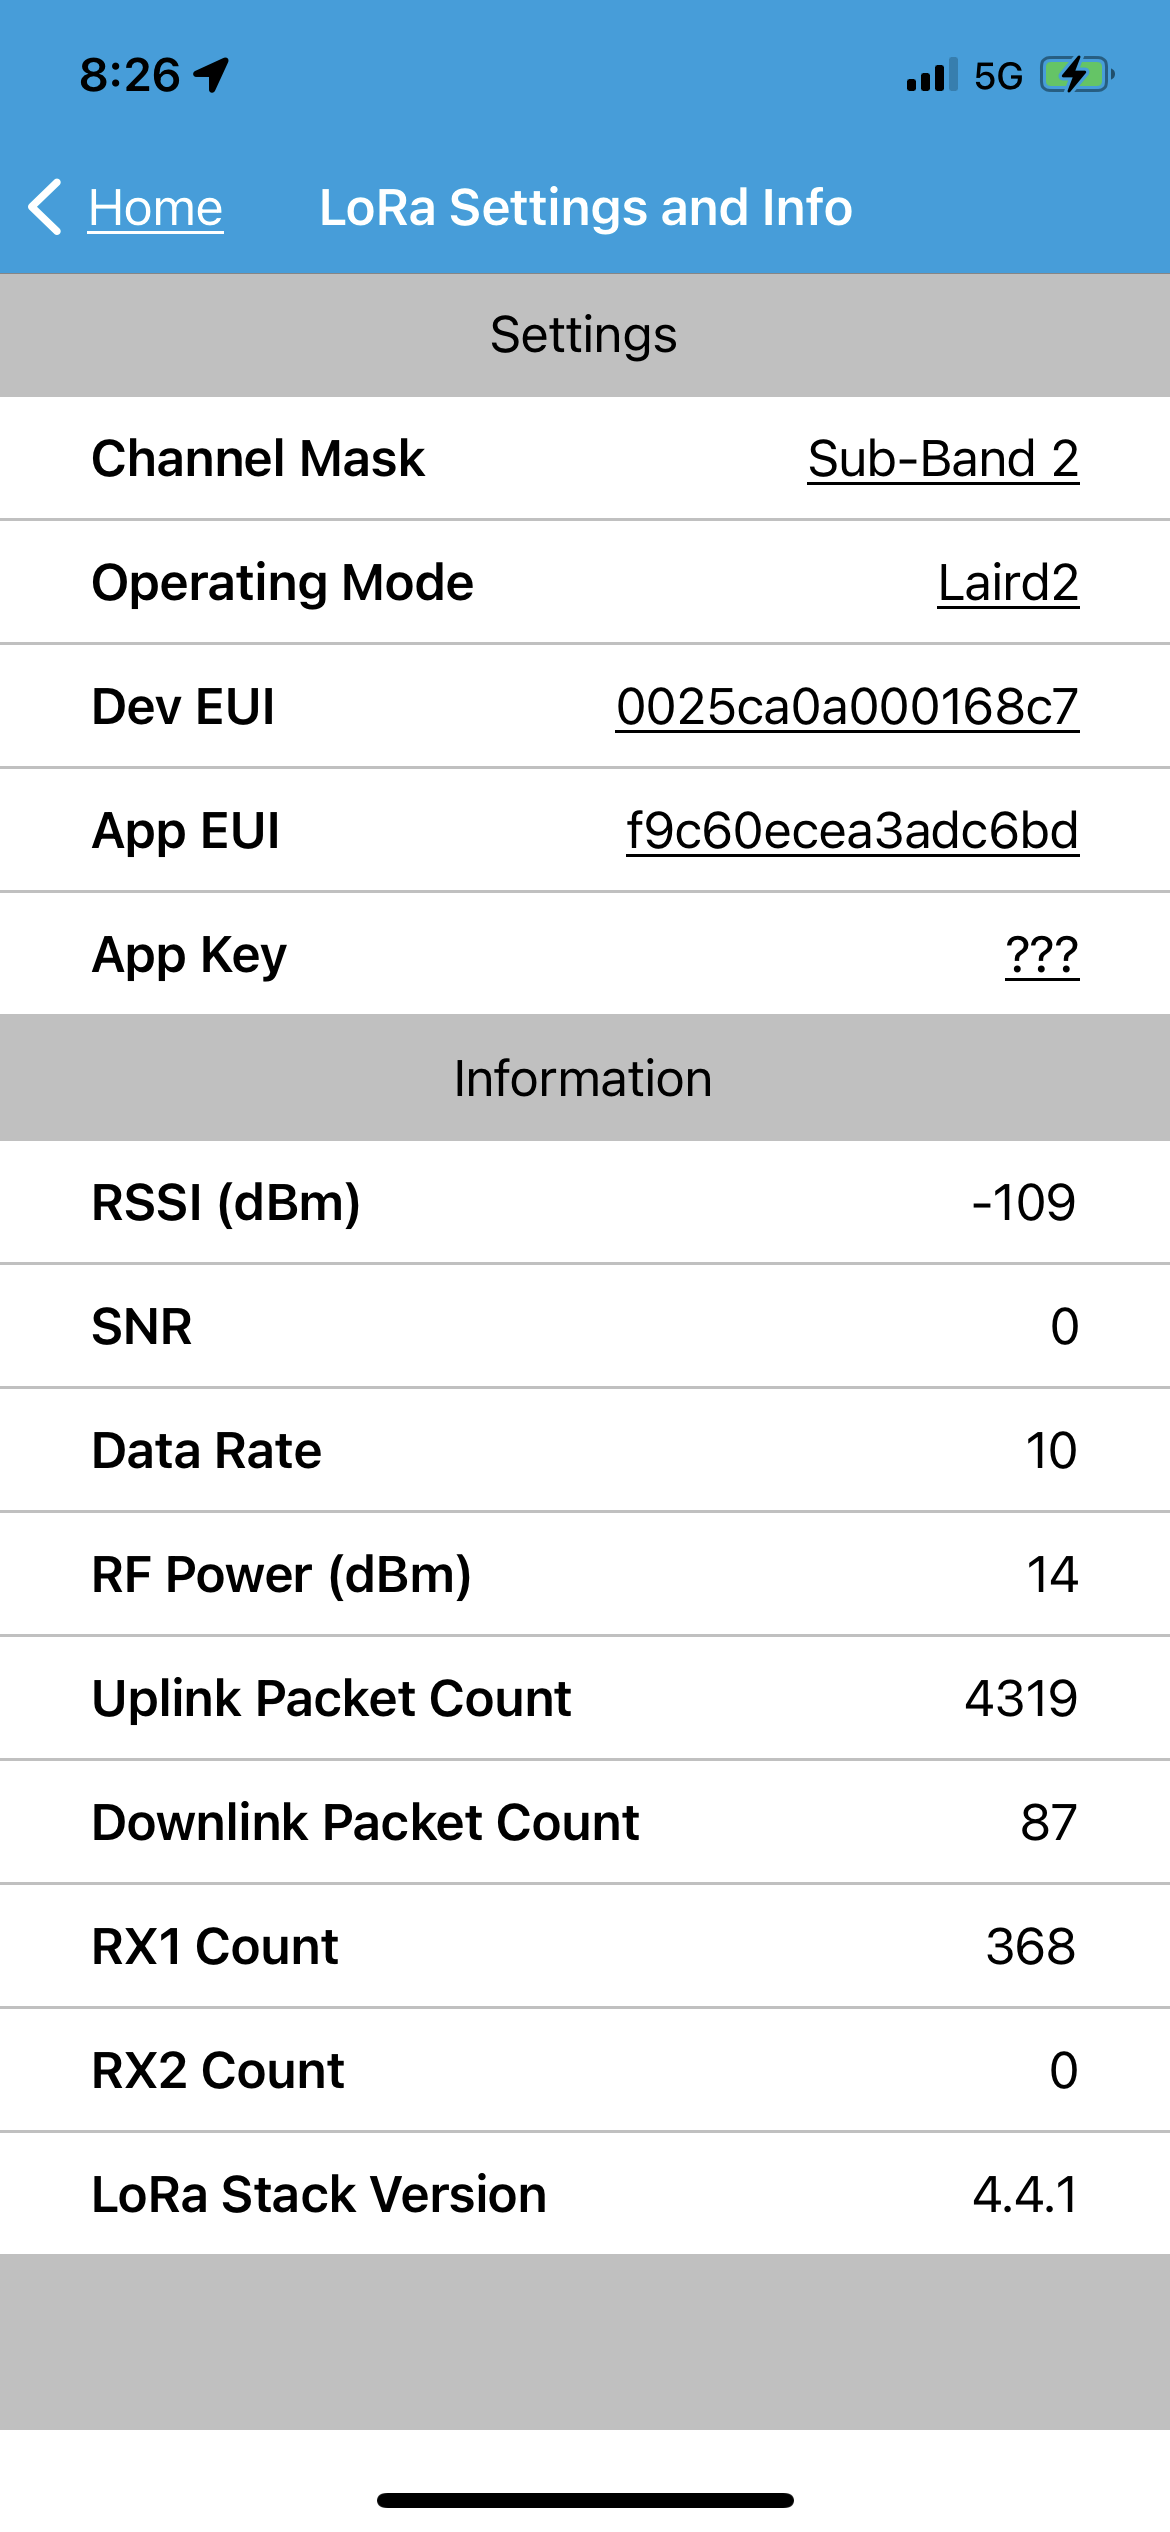Select the RX1 Count row

(x=584, y=1946)
